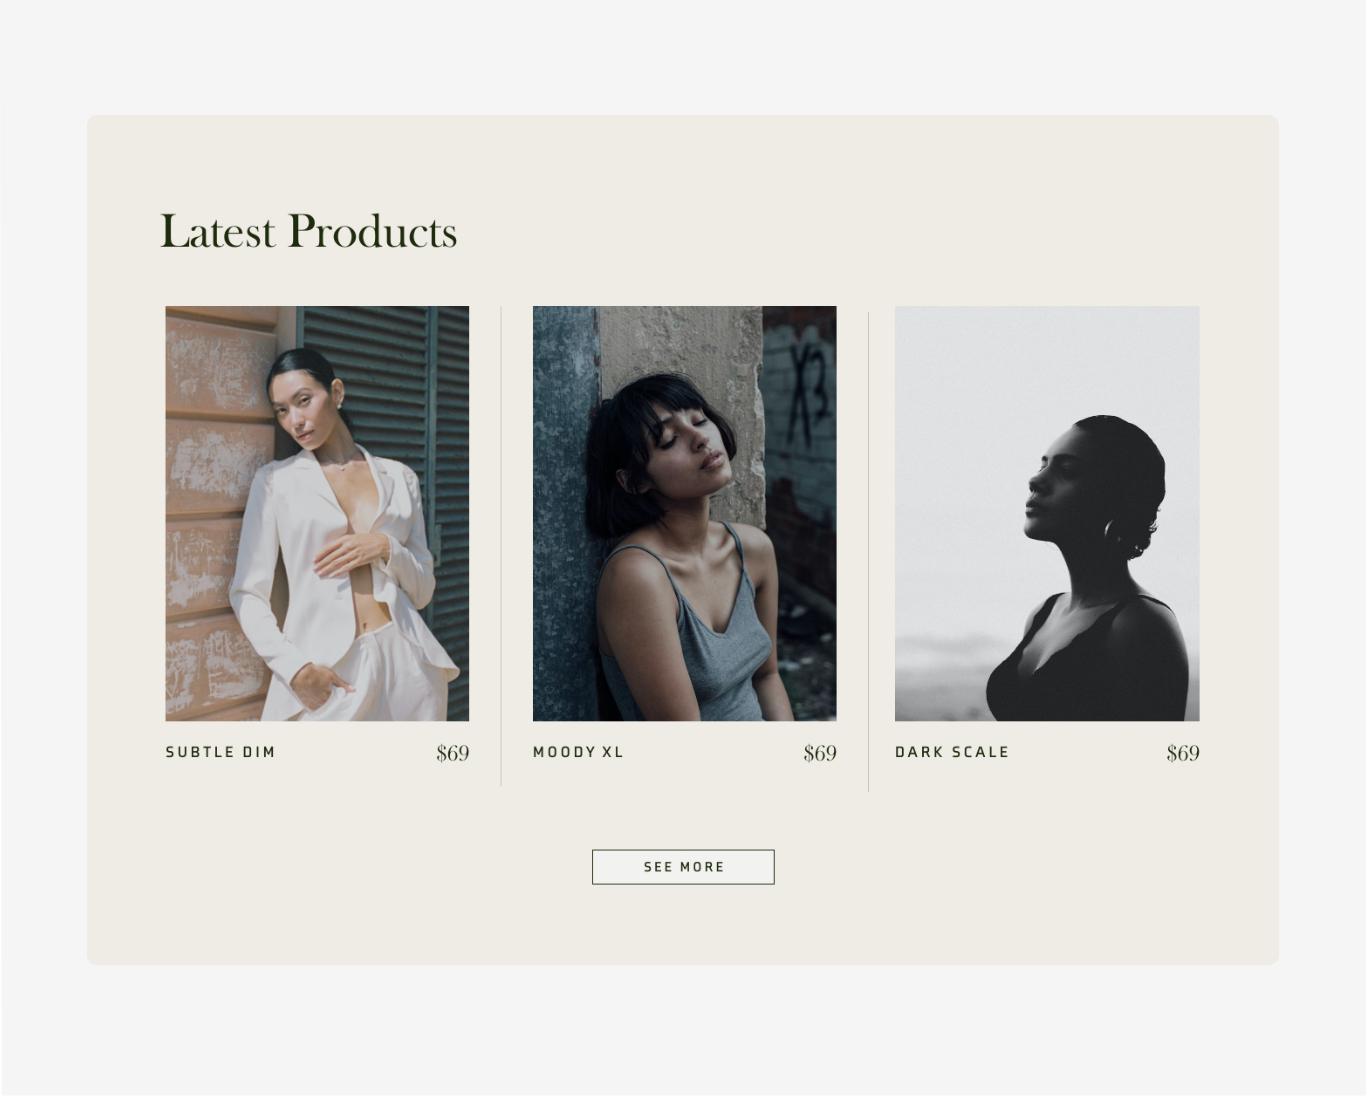Click the MOODY XL product name

[578, 752]
